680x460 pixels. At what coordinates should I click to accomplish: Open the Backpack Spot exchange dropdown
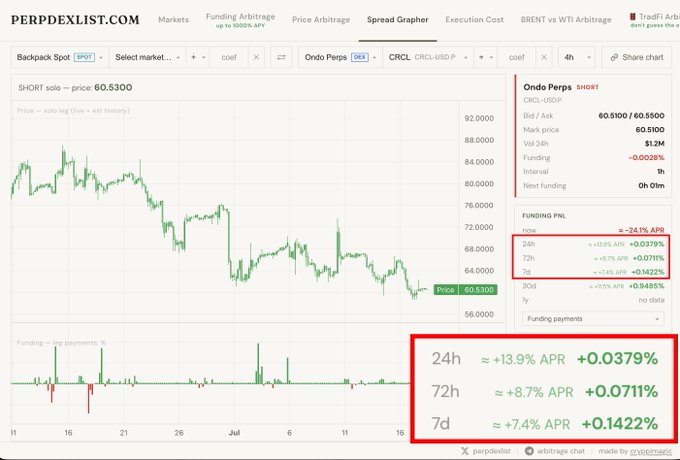[60, 57]
